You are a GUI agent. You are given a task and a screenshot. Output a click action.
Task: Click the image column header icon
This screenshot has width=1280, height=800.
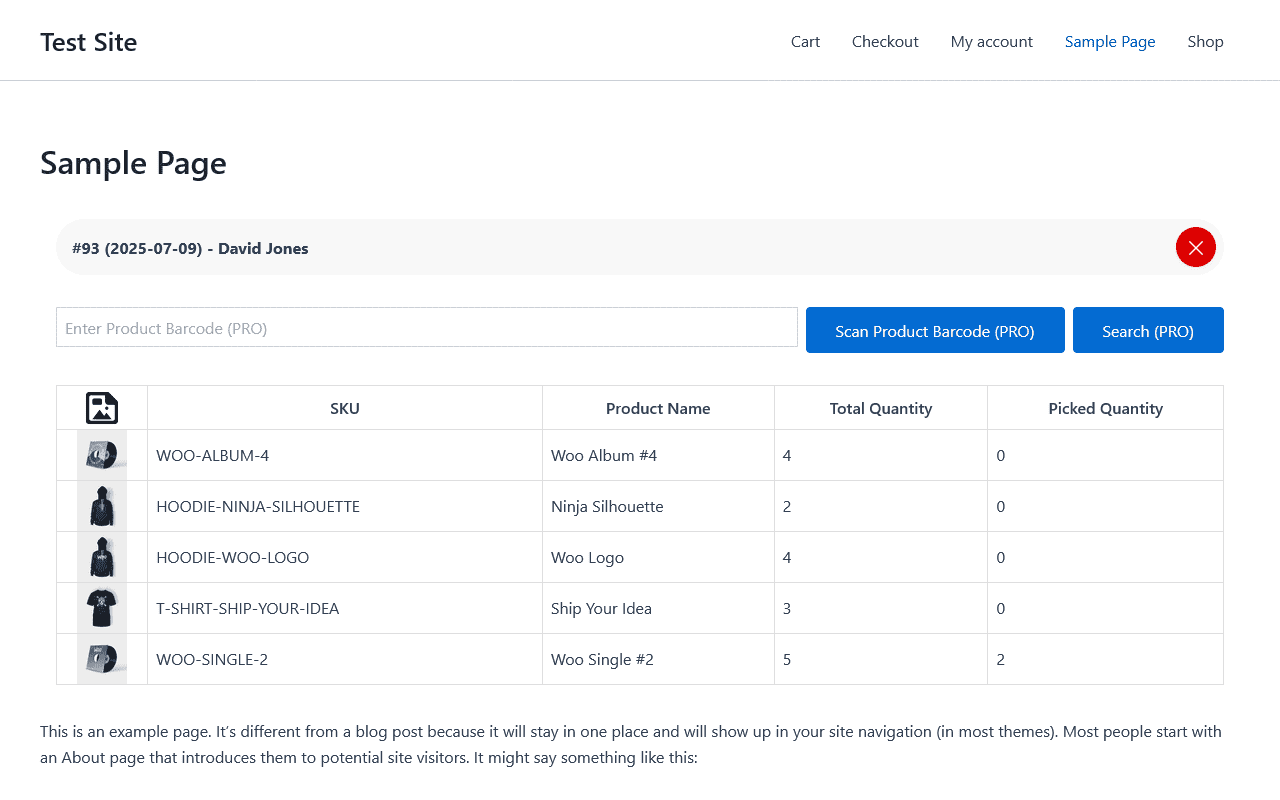point(102,408)
